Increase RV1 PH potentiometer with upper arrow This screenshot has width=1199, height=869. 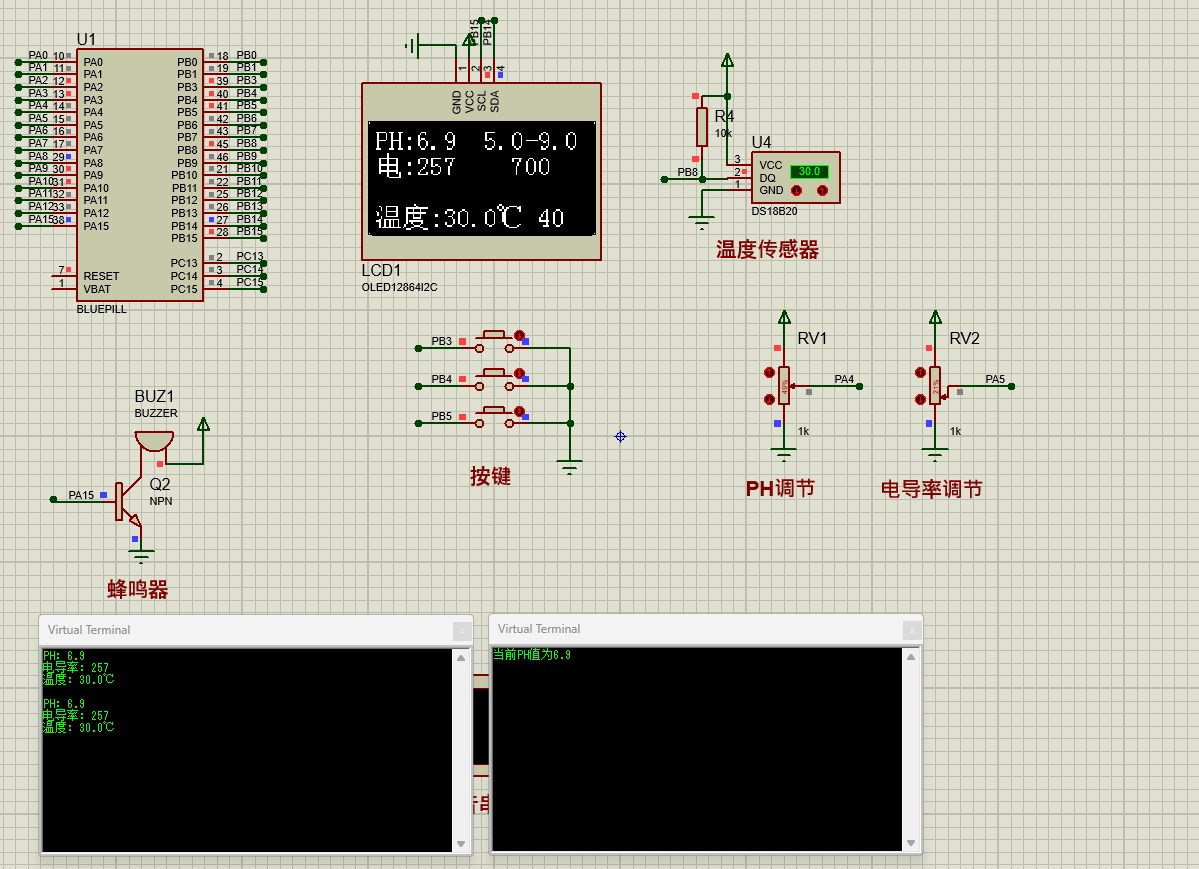pyautogui.click(x=769, y=373)
